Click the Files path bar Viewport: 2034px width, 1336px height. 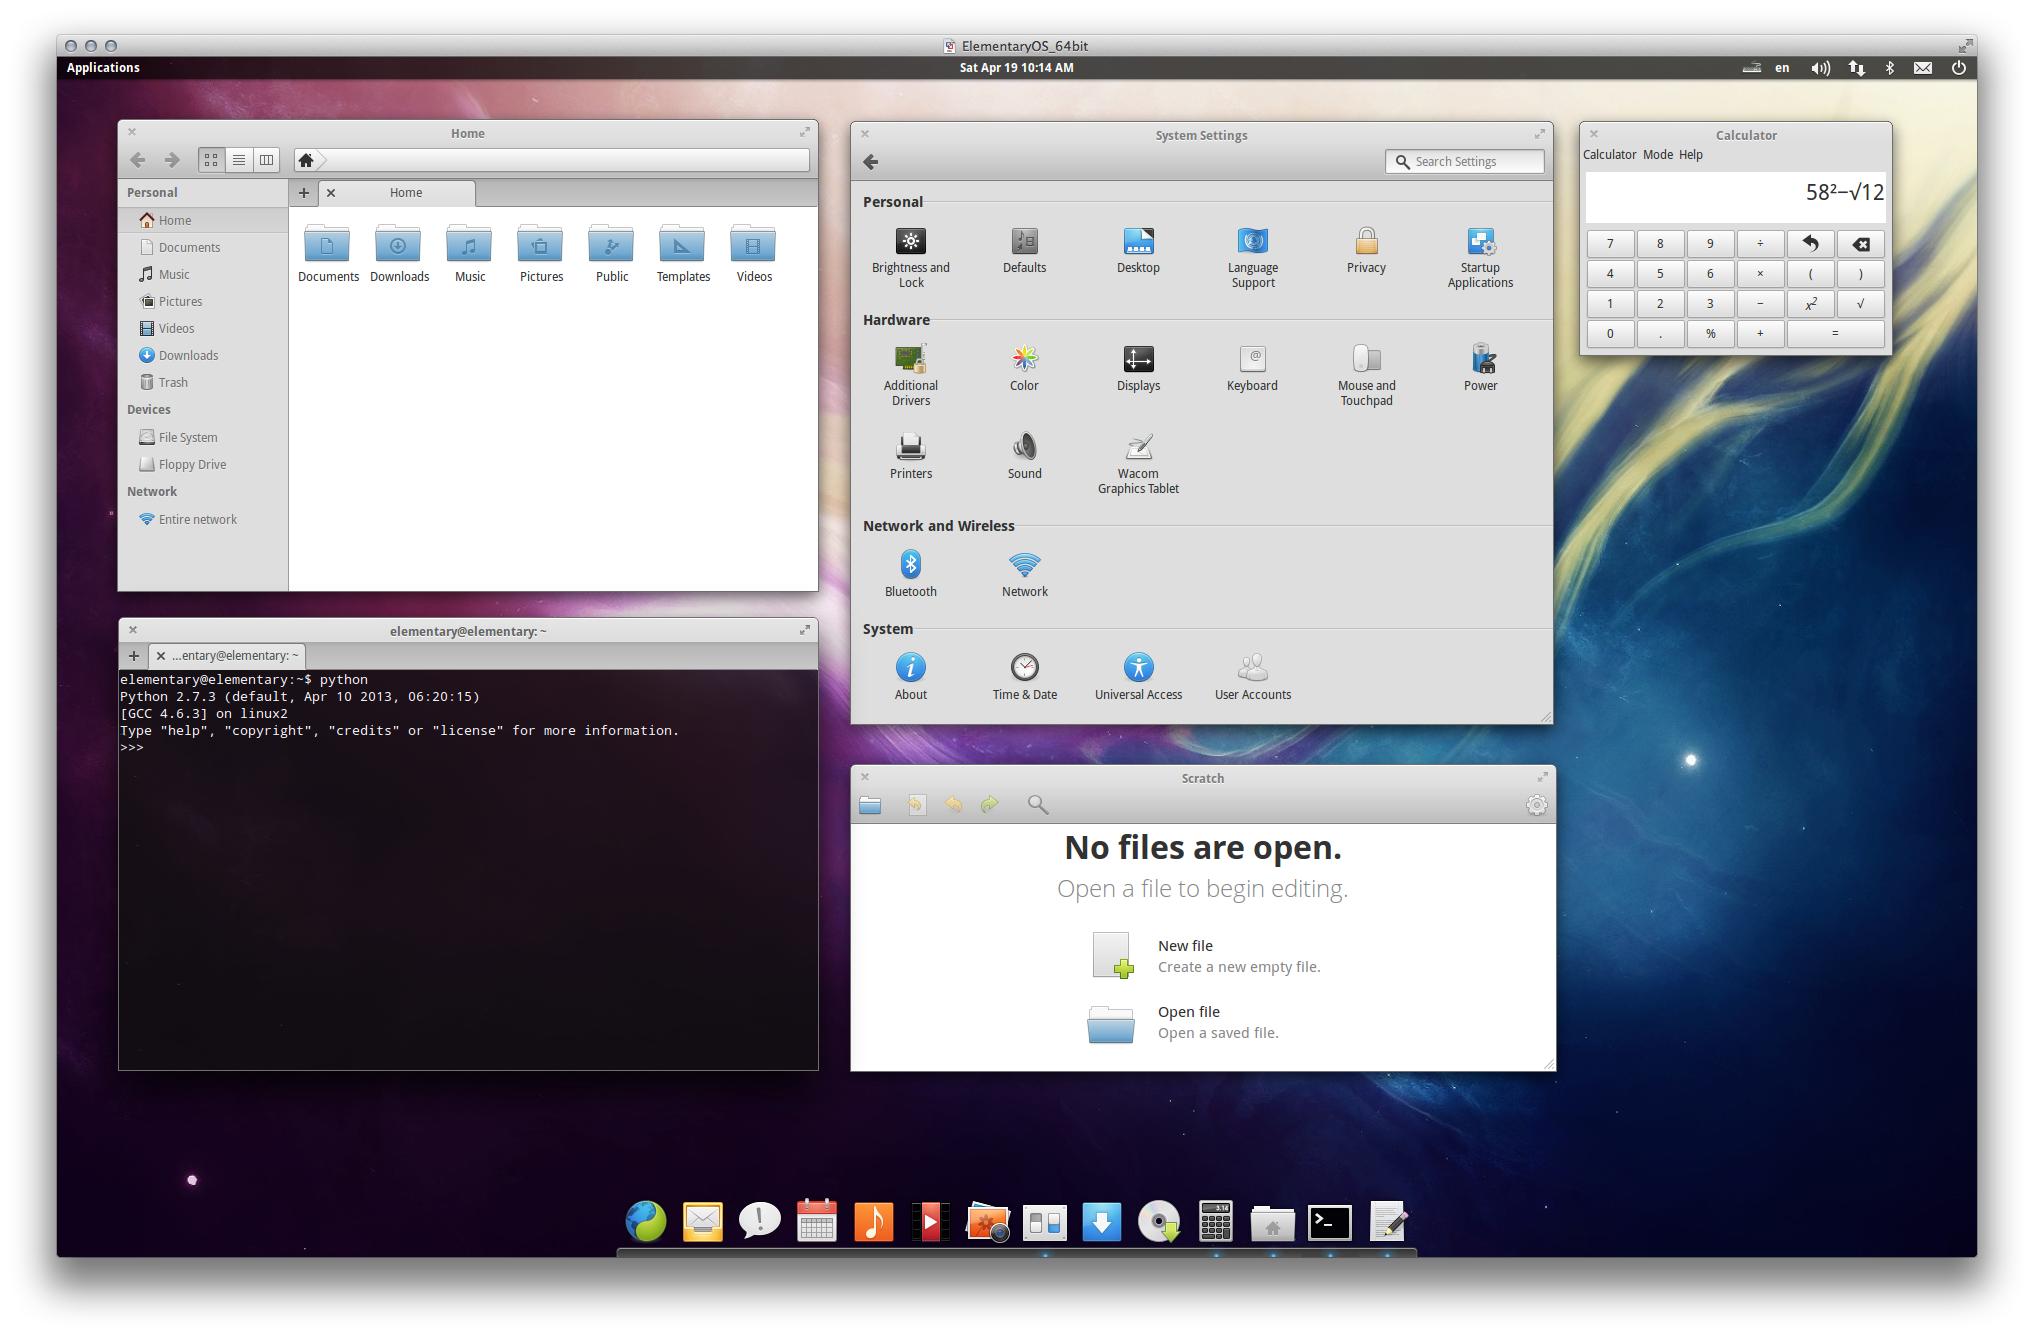click(552, 160)
